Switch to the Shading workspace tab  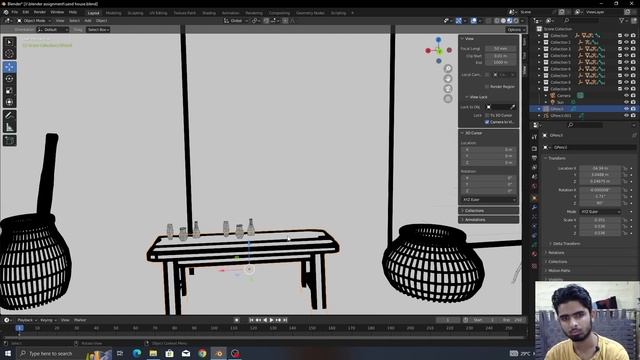tap(209, 13)
